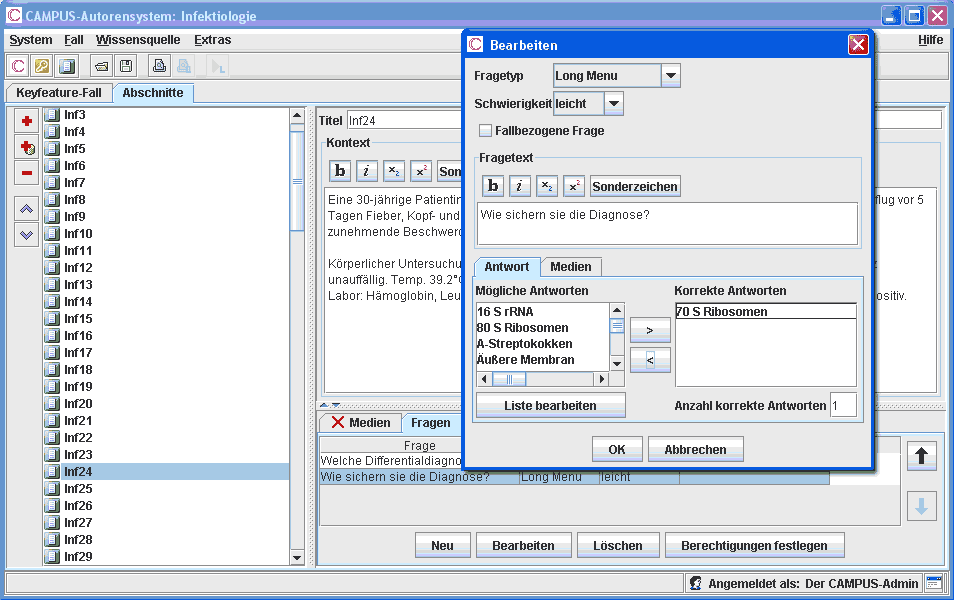
Task: Expand the Schwierigkeit dropdown
Action: coord(614,103)
